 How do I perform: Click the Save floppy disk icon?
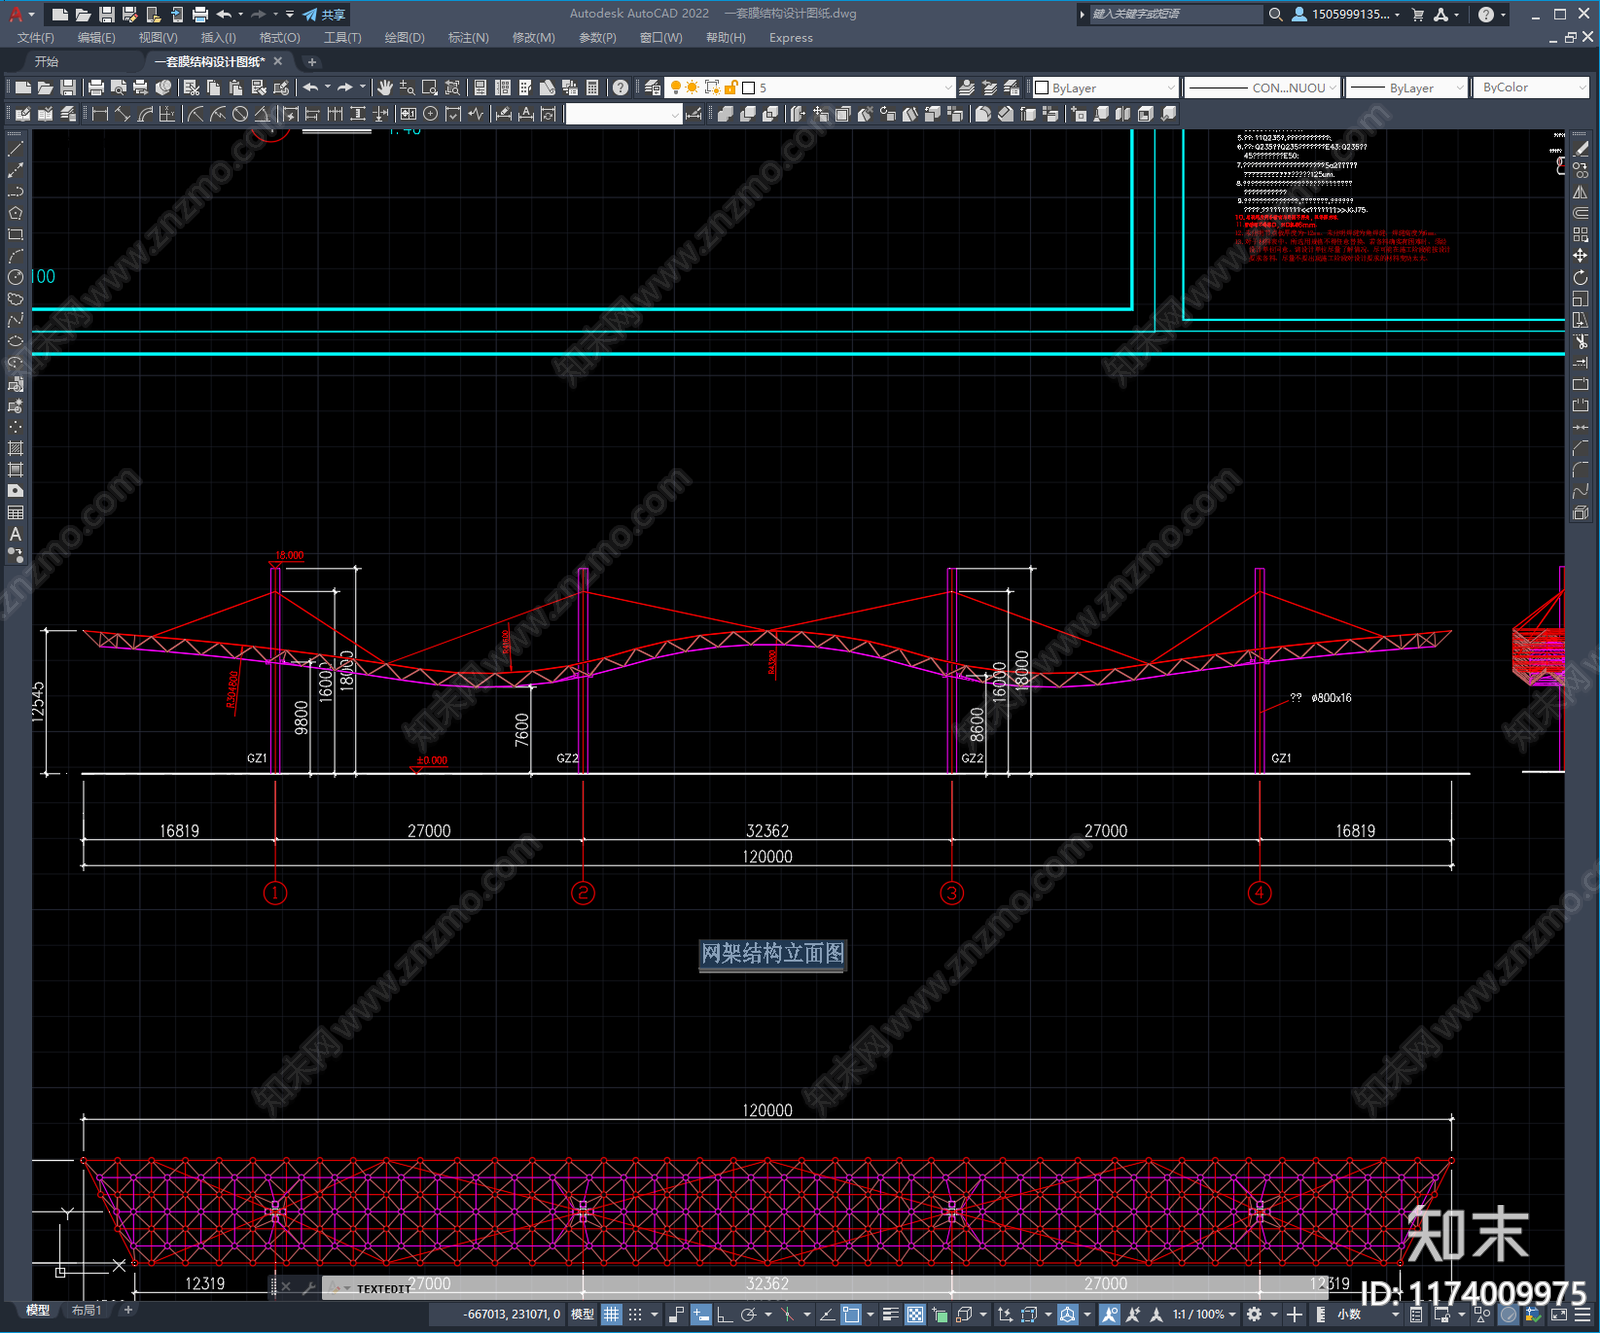coord(68,88)
